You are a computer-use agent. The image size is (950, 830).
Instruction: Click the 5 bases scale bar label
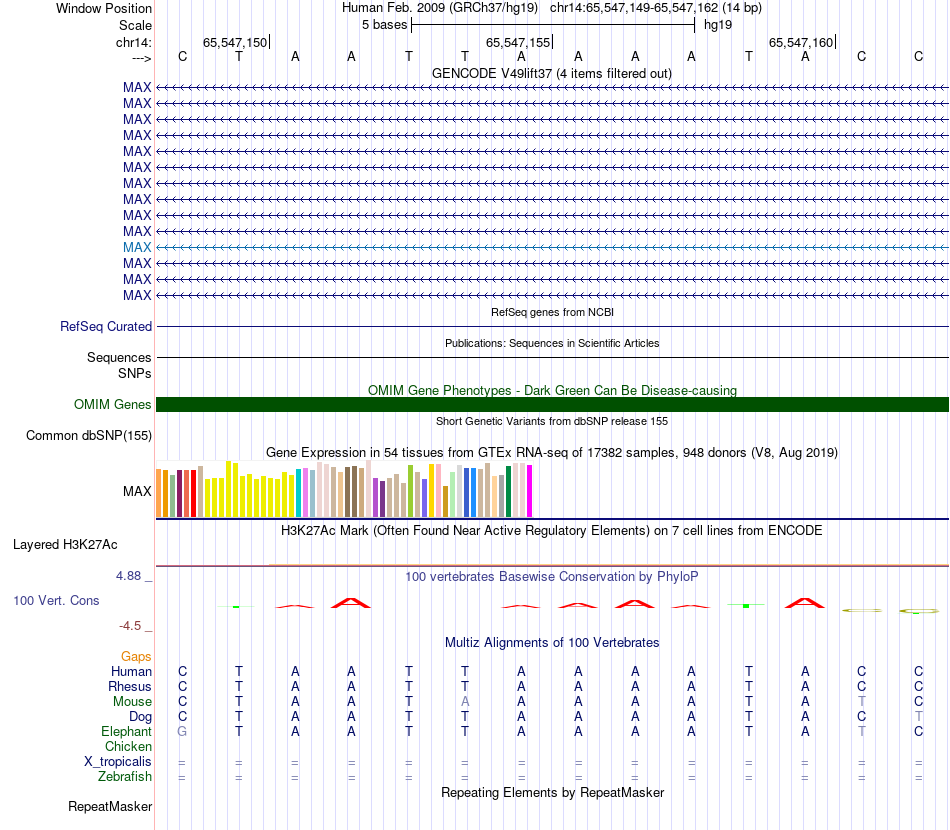coord(385,25)
